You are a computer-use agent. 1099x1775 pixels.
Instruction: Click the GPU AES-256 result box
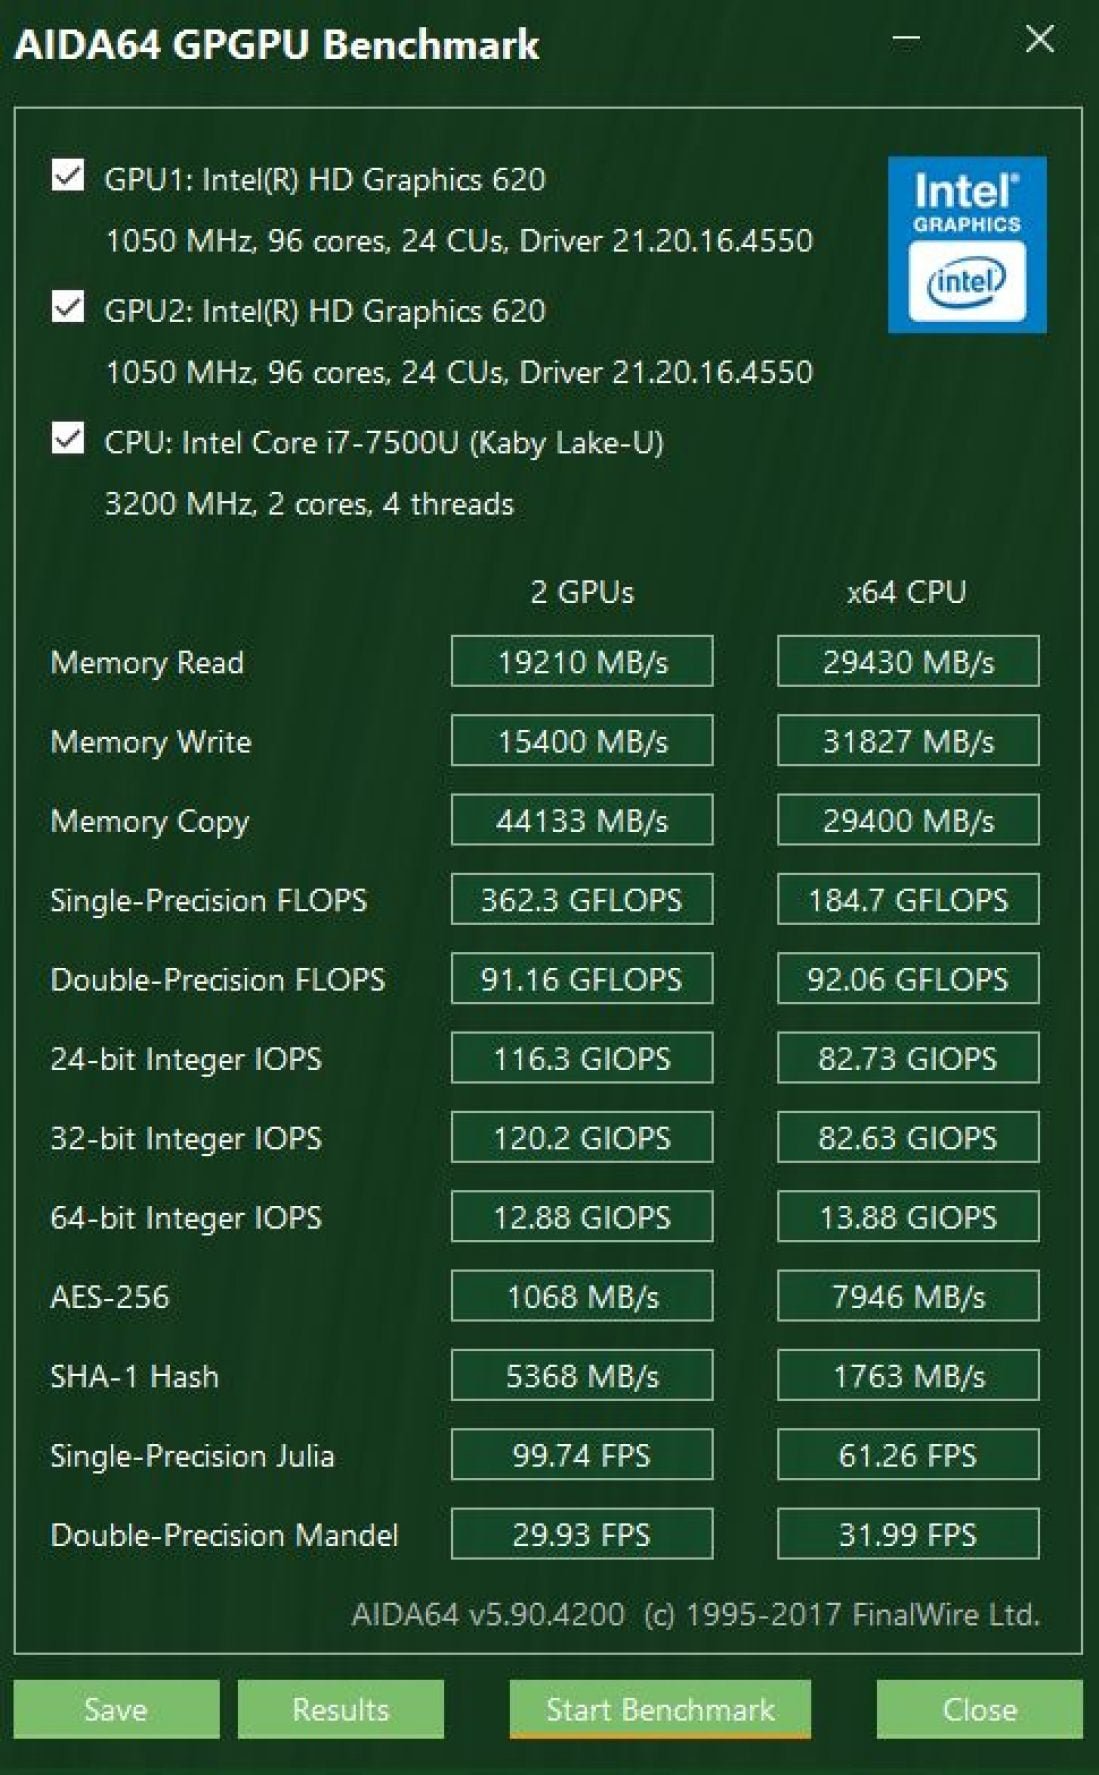point(582,1296)
